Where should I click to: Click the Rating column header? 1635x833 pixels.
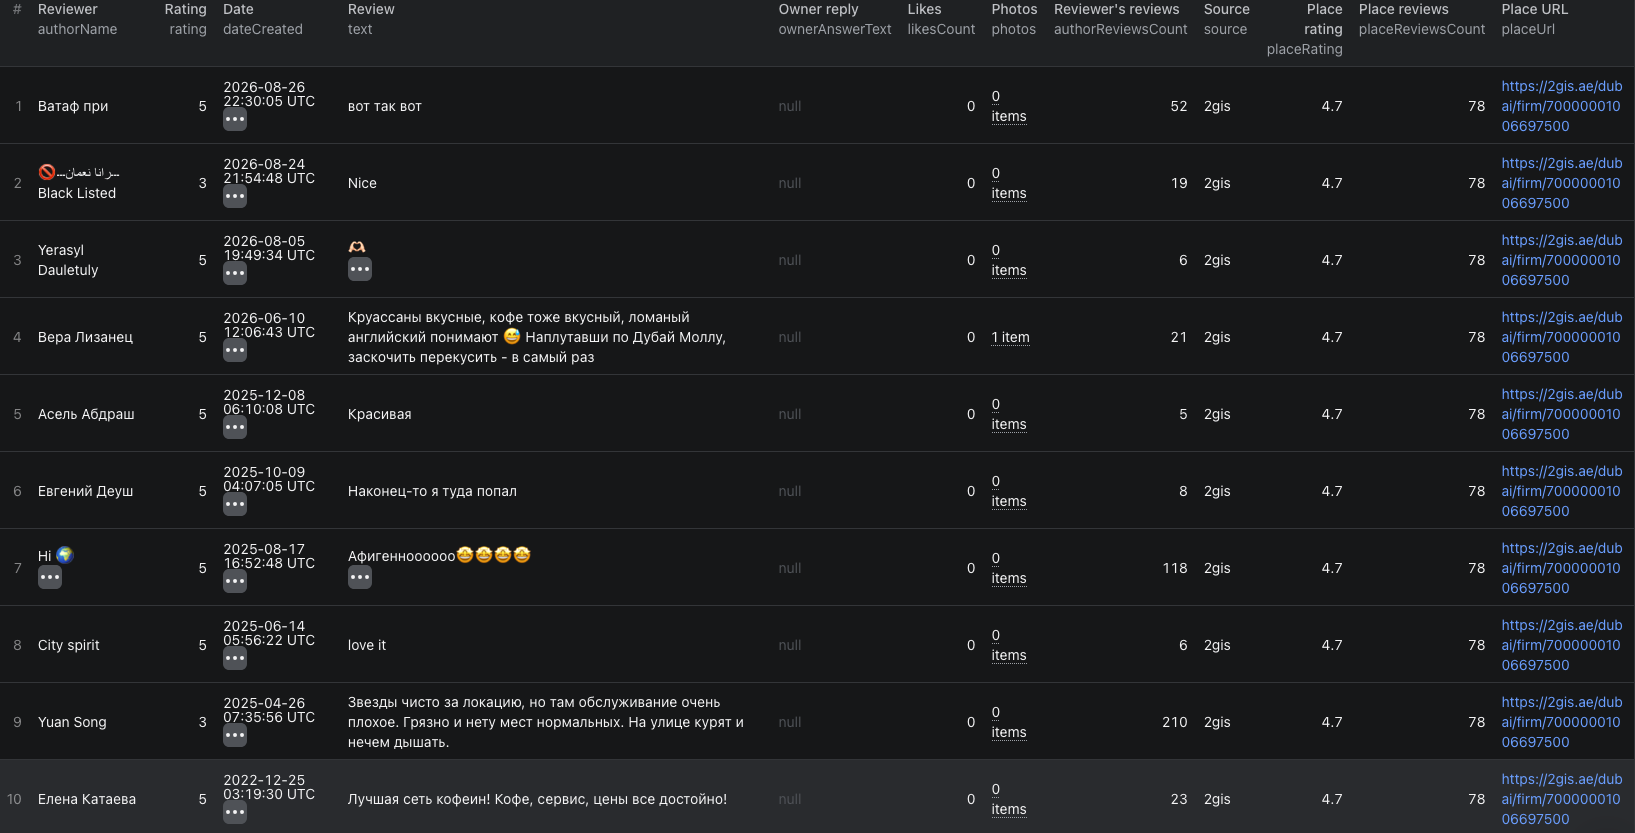pyautogui.click(x=186, y=19)
